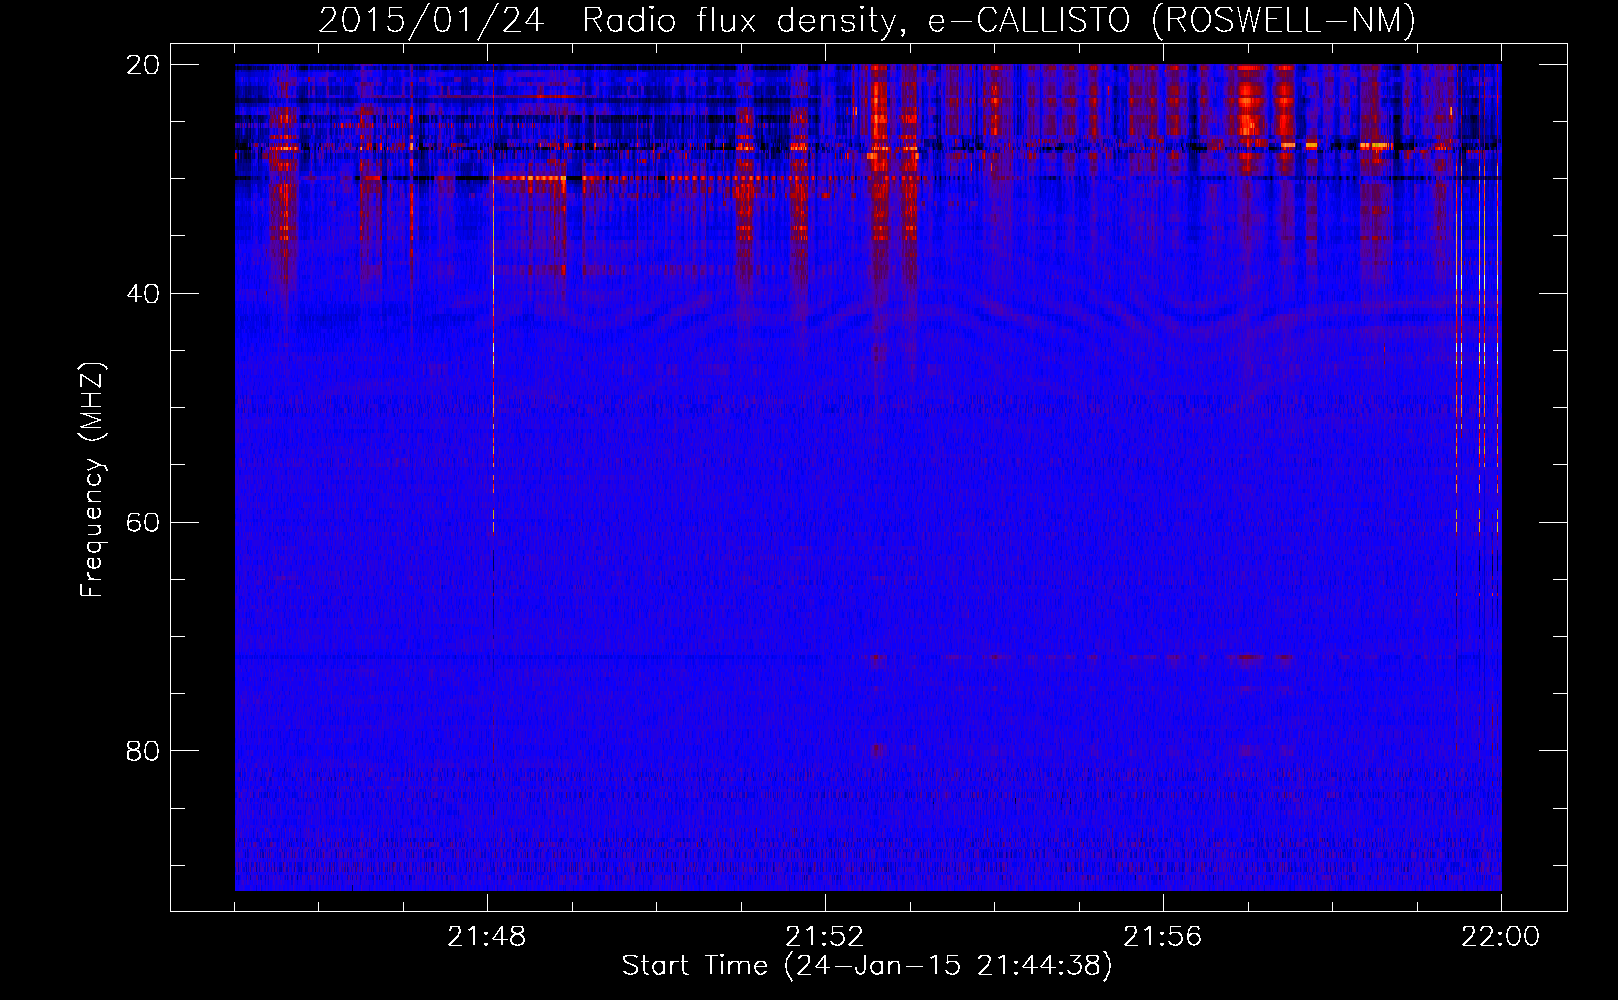
Task: Click the 'Start Time (24-Jan-15 21:44:38)' axis label
Action: (867, 966)
